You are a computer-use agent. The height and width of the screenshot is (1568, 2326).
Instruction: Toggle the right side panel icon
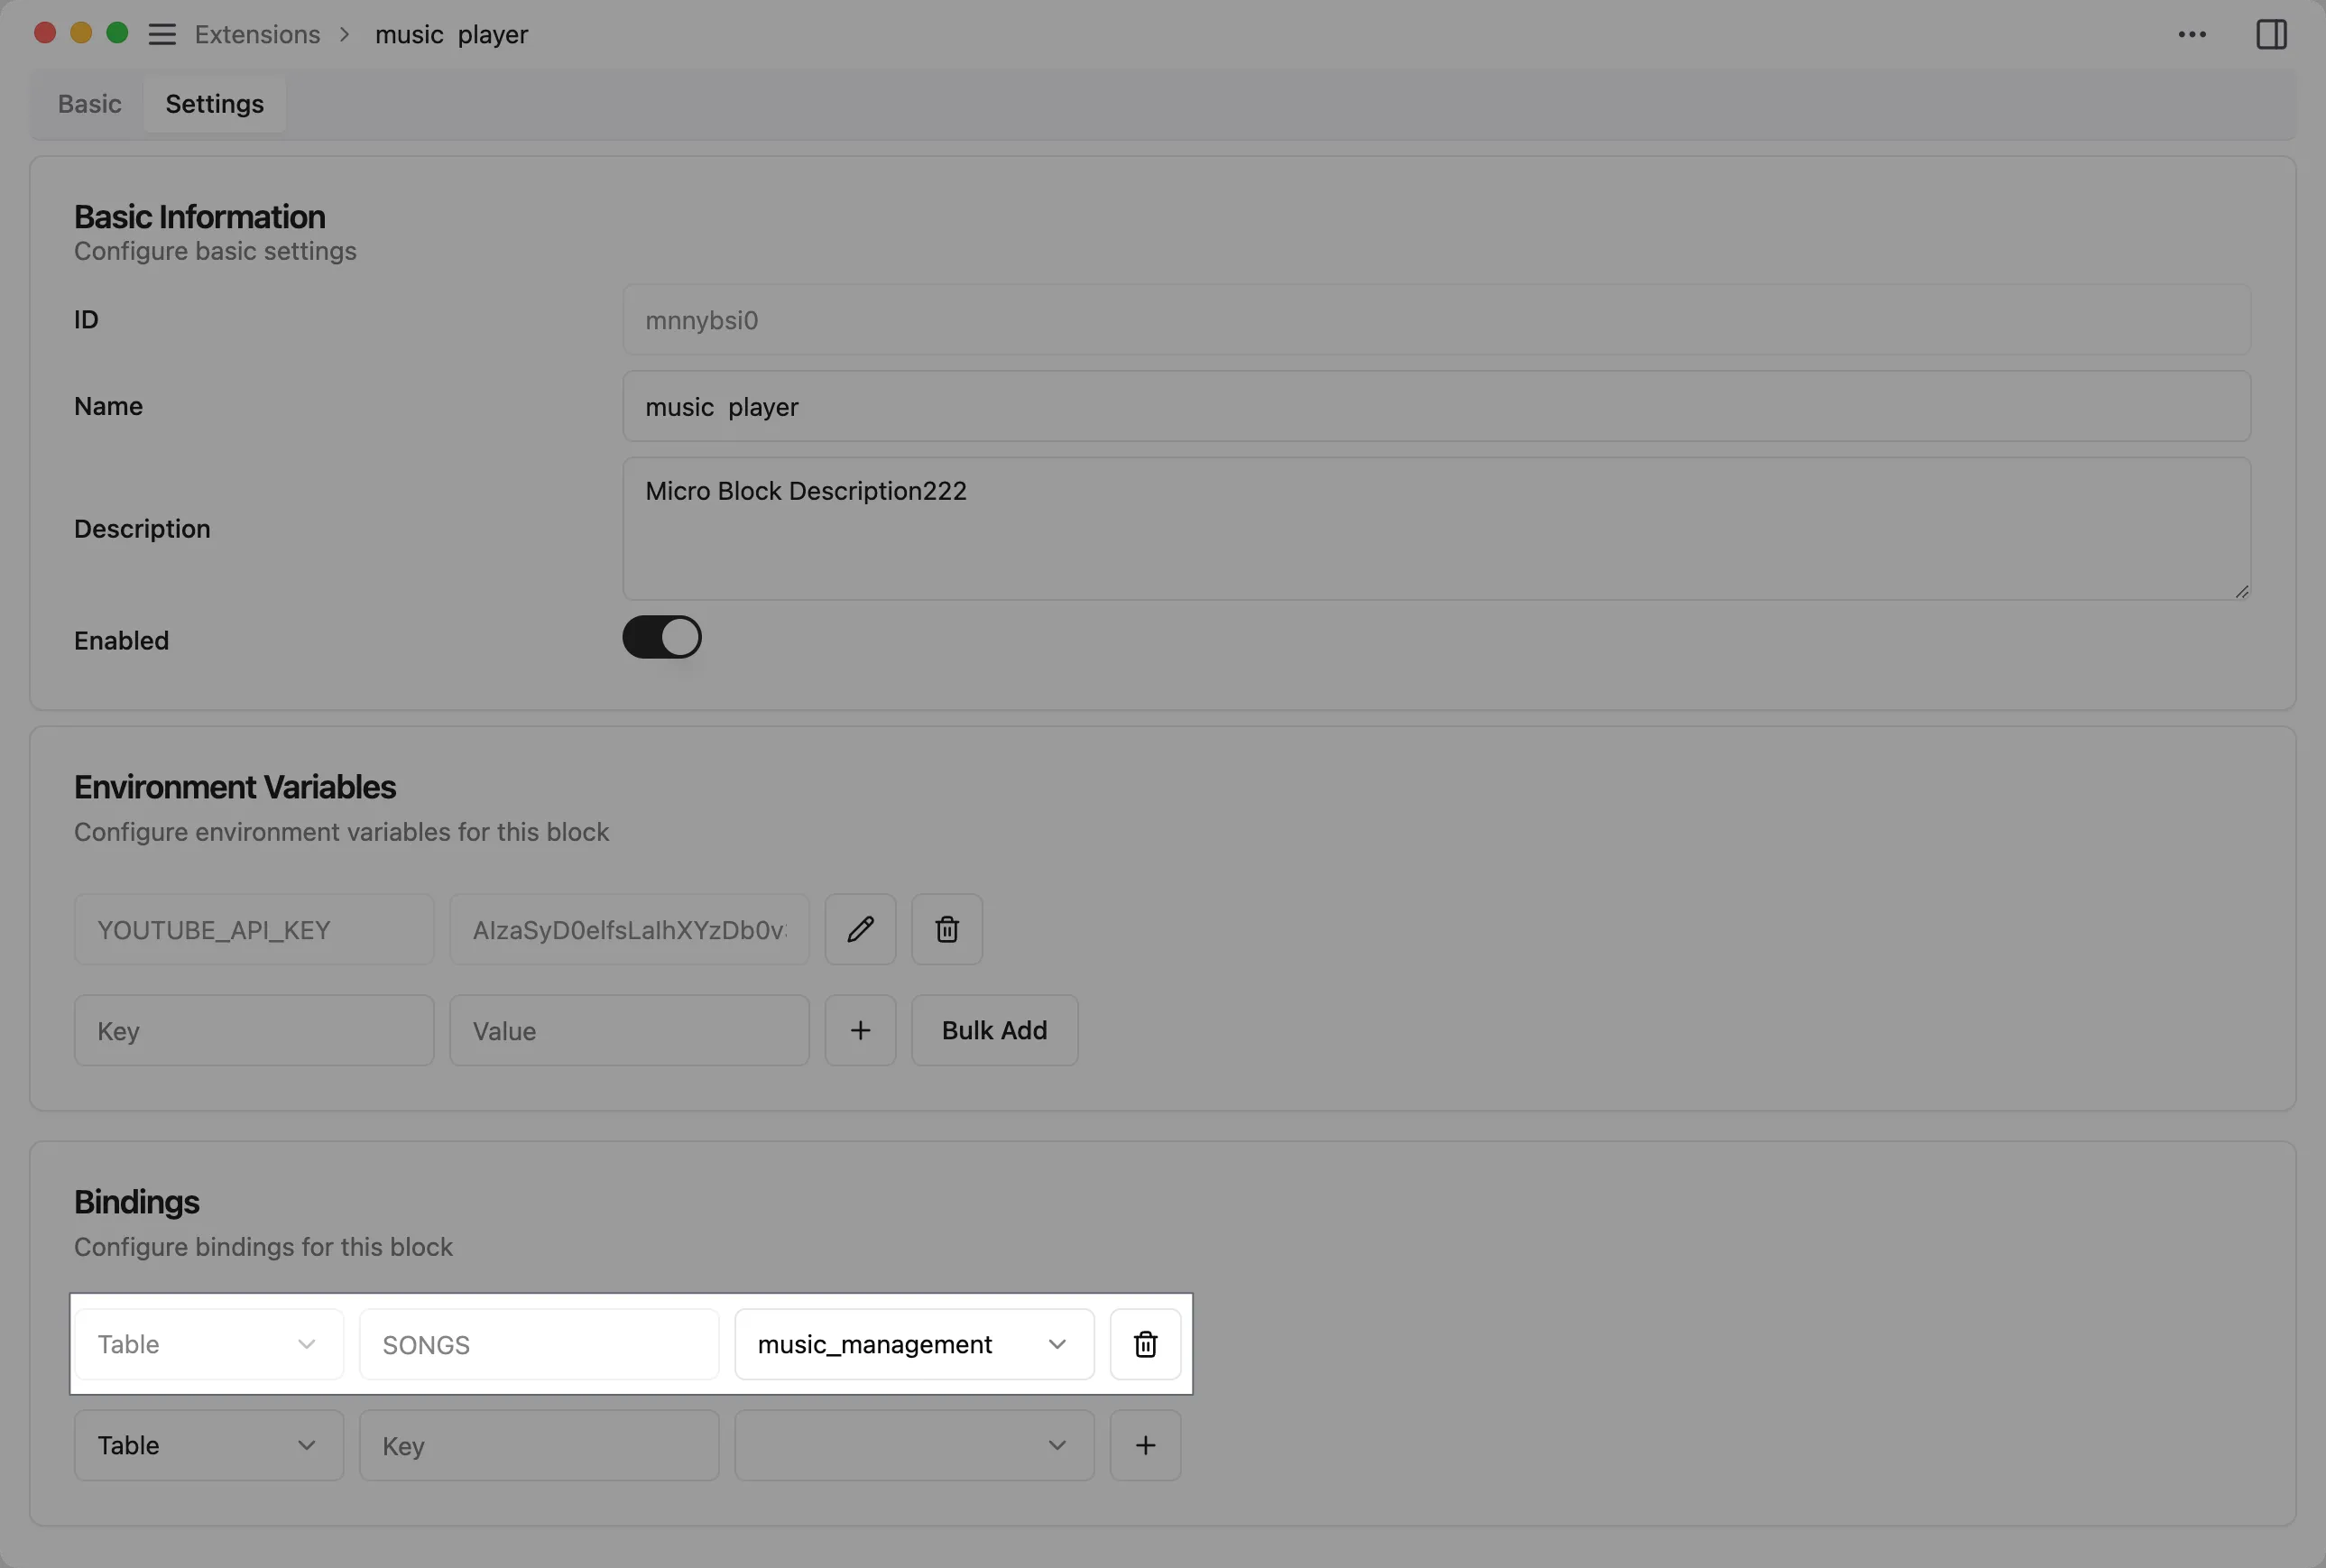click(x=2271, y=34)
